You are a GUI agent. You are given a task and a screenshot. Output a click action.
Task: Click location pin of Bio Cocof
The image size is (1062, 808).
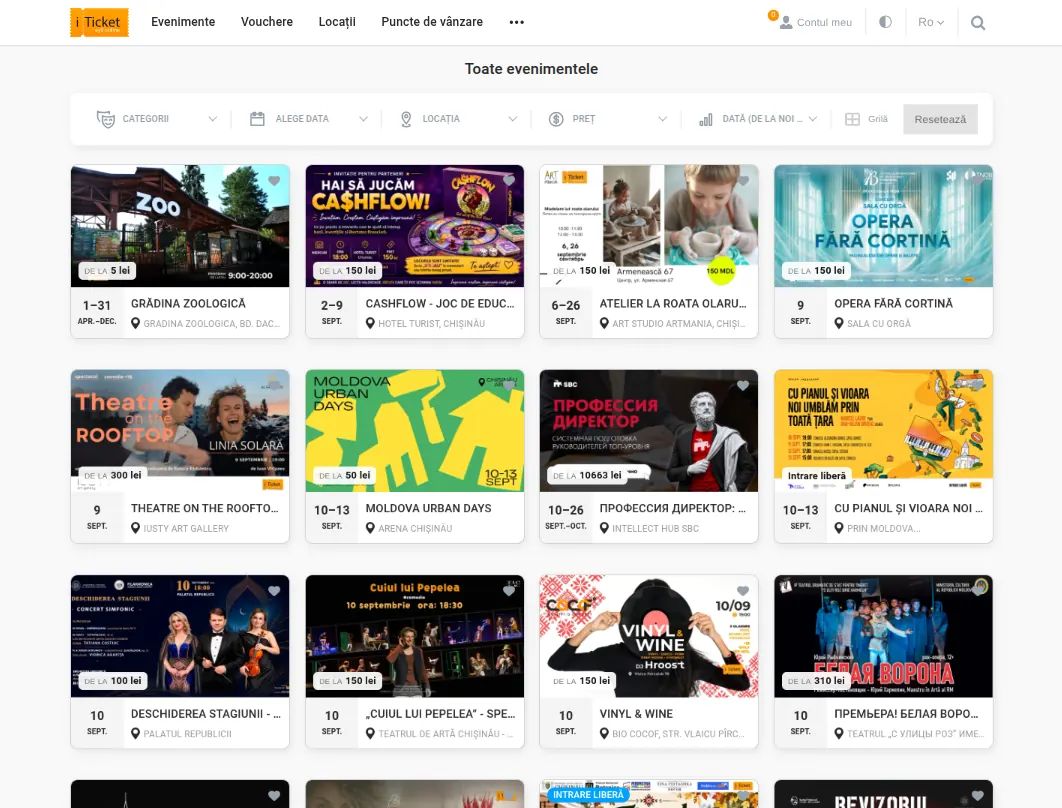(604, 733)
